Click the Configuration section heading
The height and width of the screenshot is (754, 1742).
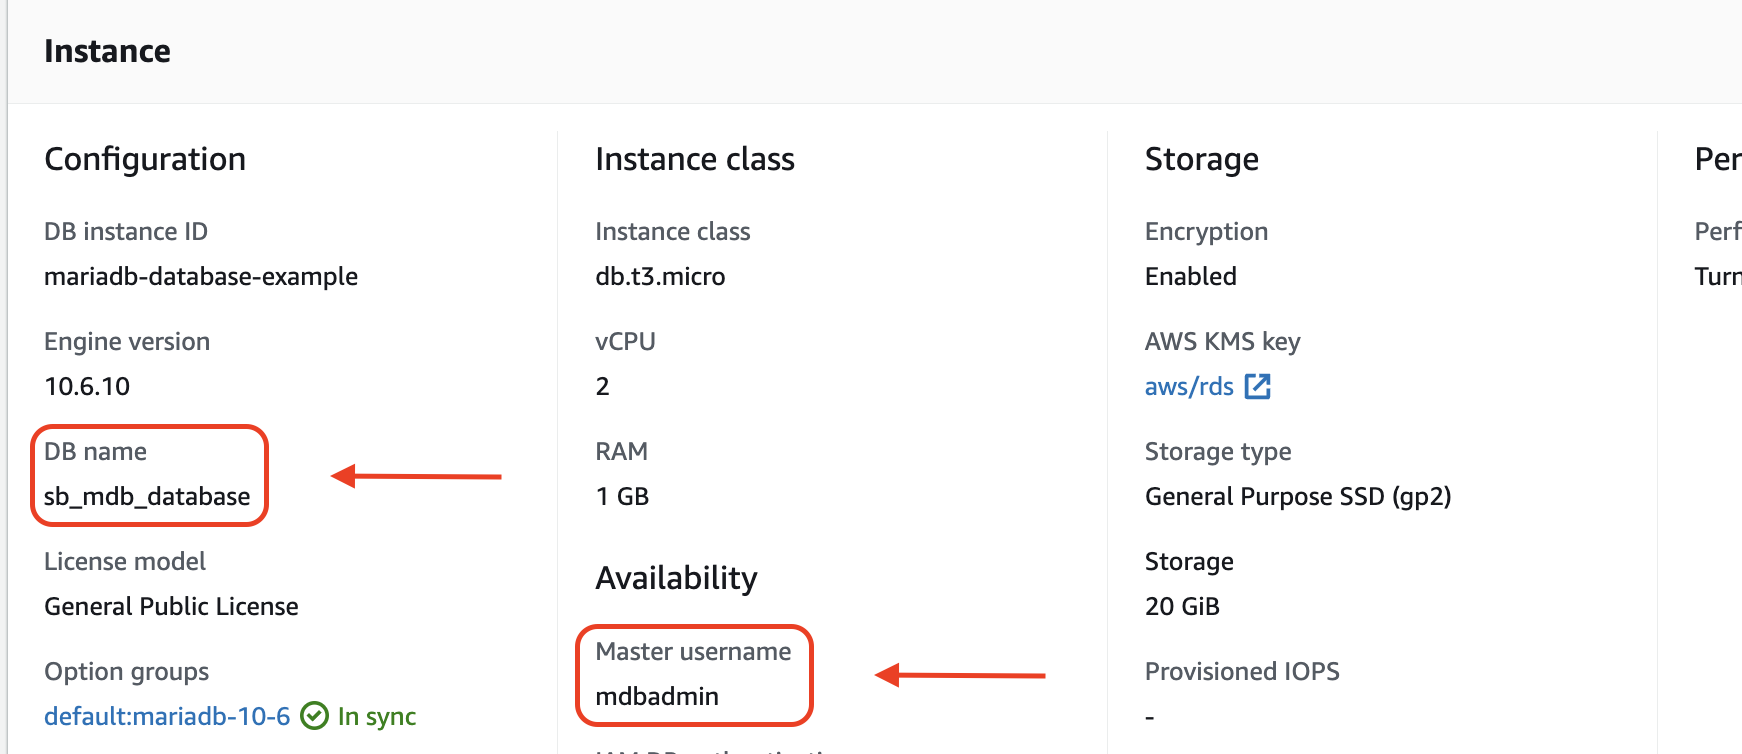[x=145, y=159]
